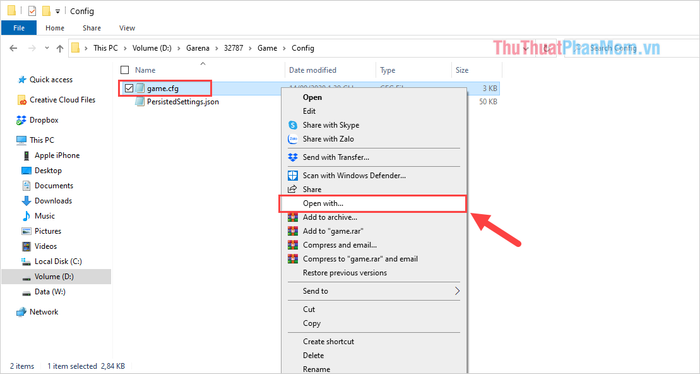
Task: Choose Share with Skype
Action: coord(331,125)
